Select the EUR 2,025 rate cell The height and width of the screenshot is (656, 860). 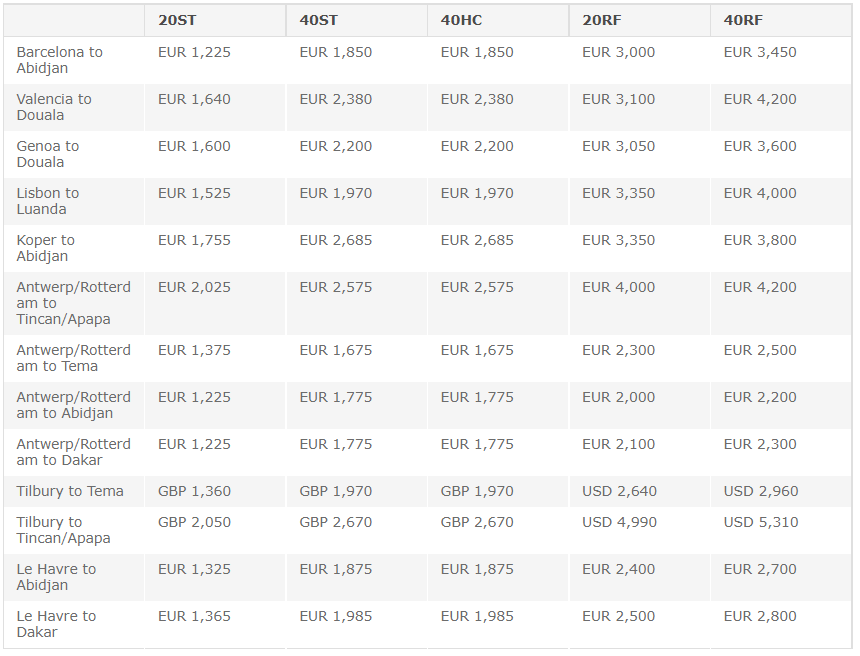pyautogui.click(x=194, y=287)
